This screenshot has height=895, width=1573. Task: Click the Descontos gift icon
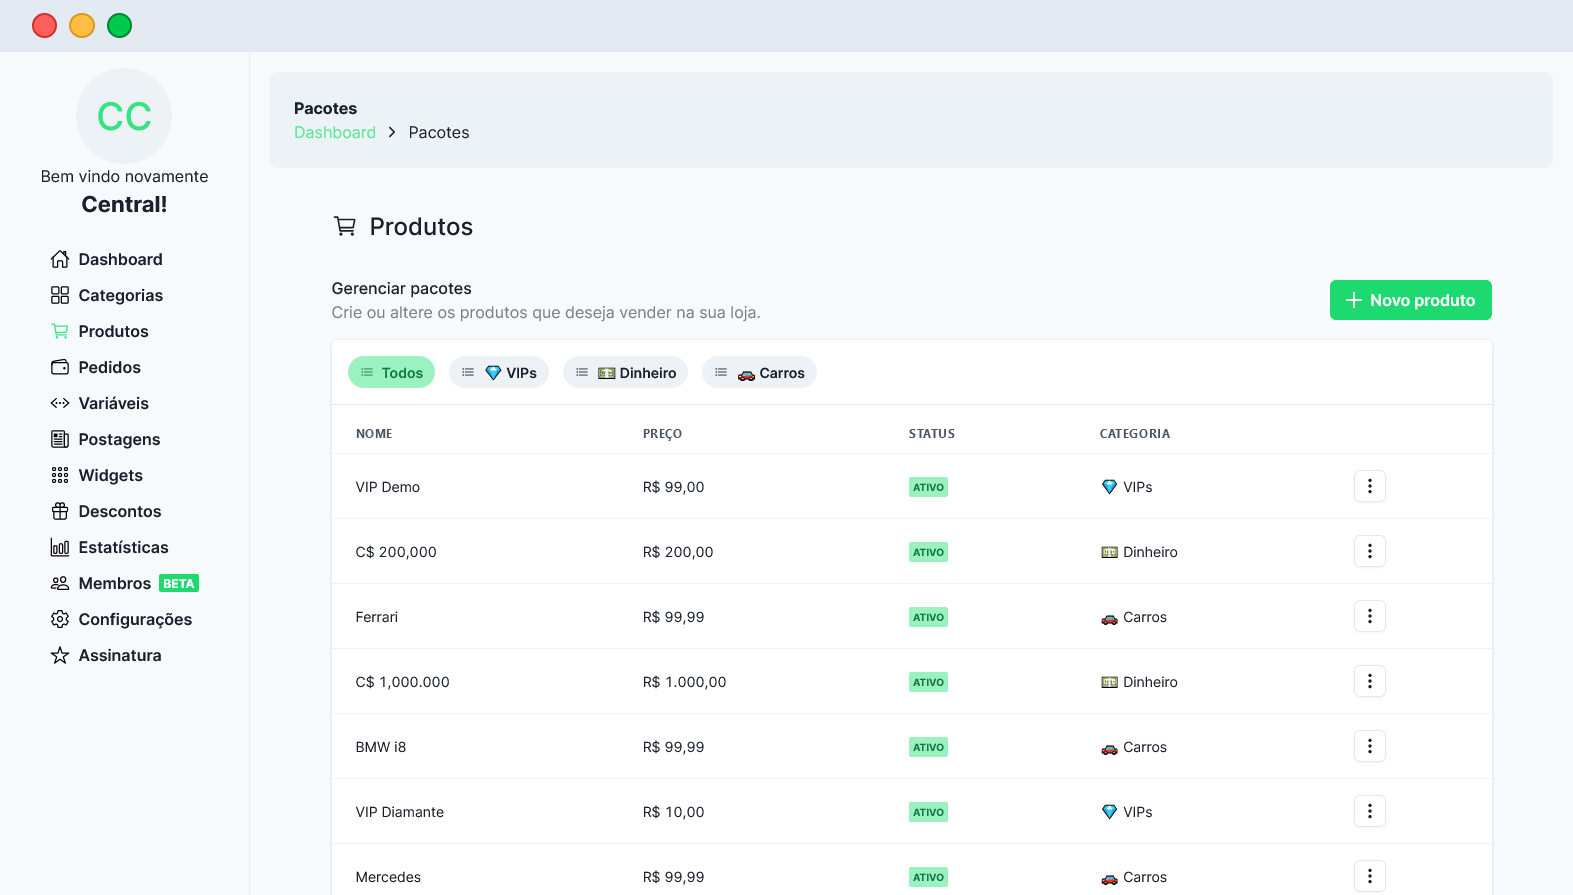[60, 511]
